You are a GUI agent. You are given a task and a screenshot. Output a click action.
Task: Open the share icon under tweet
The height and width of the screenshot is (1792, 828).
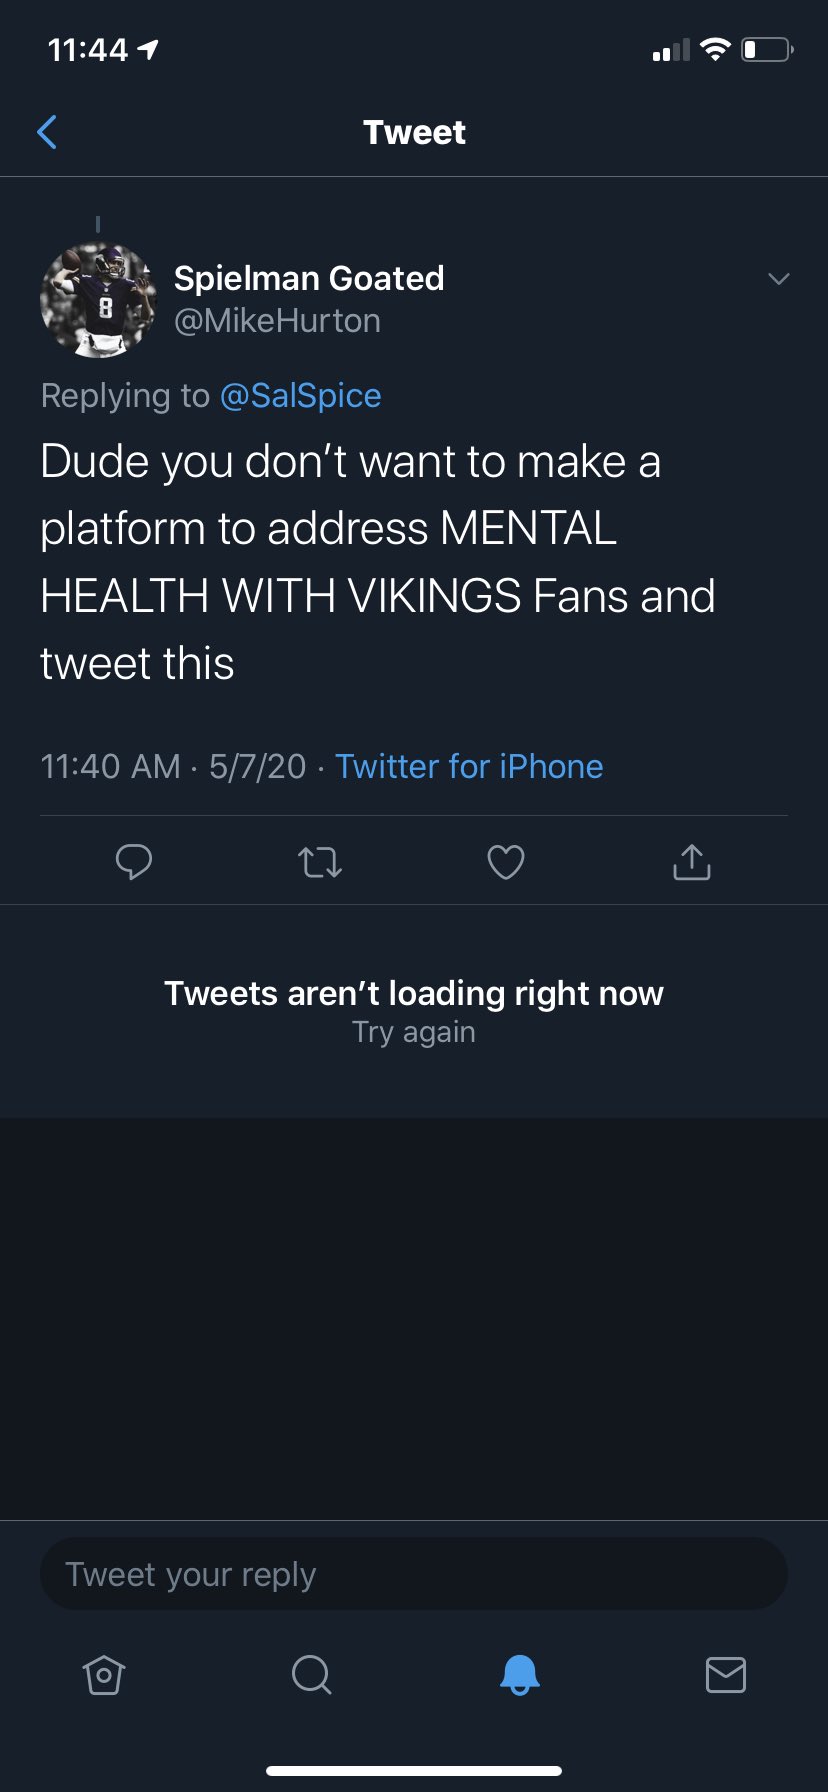[692, 861]
